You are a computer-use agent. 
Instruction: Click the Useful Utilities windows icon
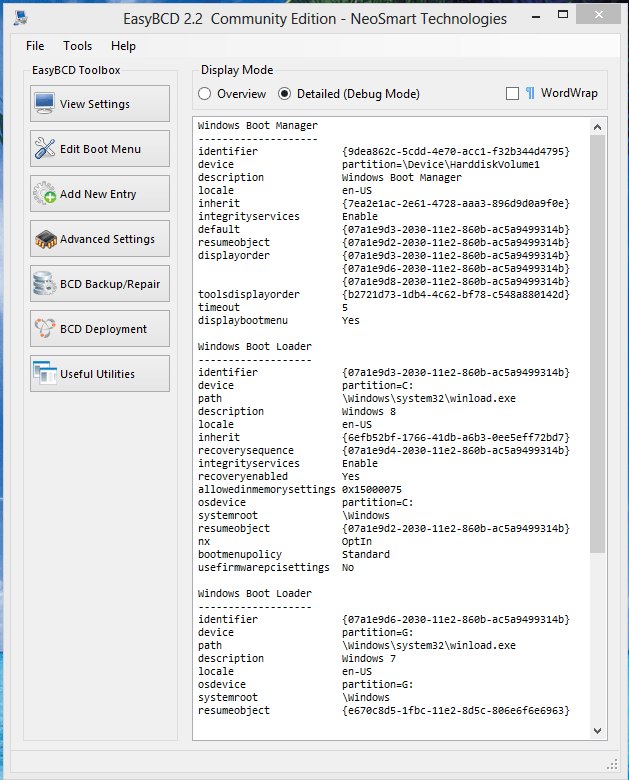click(45, 373)
